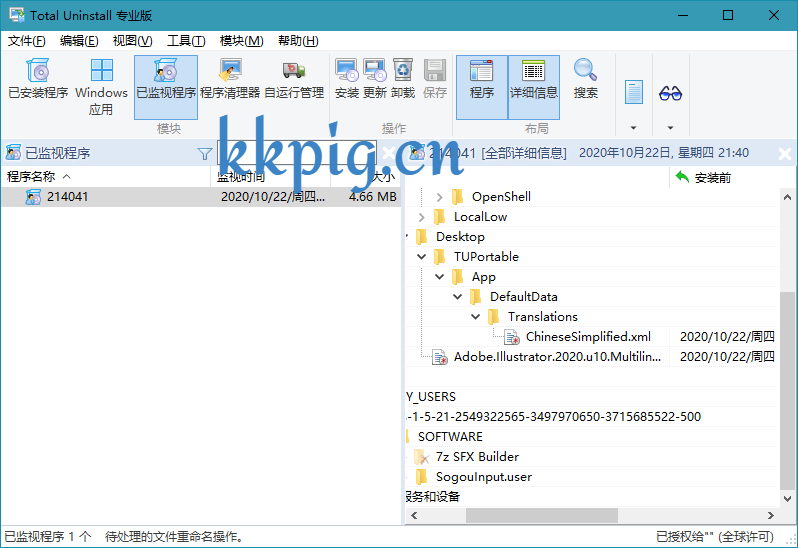798x548 pixels.
Task: Click the 更新 update action icon
Action: point(375,79)
